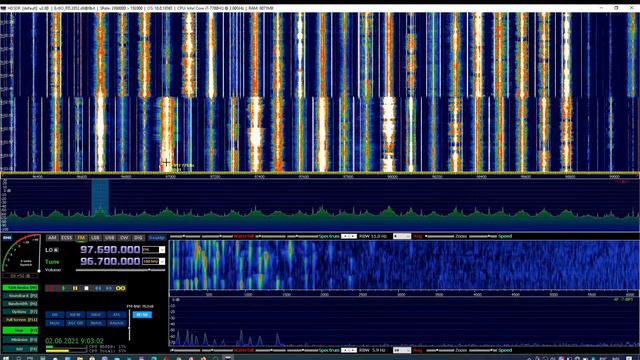The height and width of the screenshot is (360, 640).
Task: Adjust the upper Speed slider
Action: pyautogui.click(x=484, y=236)
